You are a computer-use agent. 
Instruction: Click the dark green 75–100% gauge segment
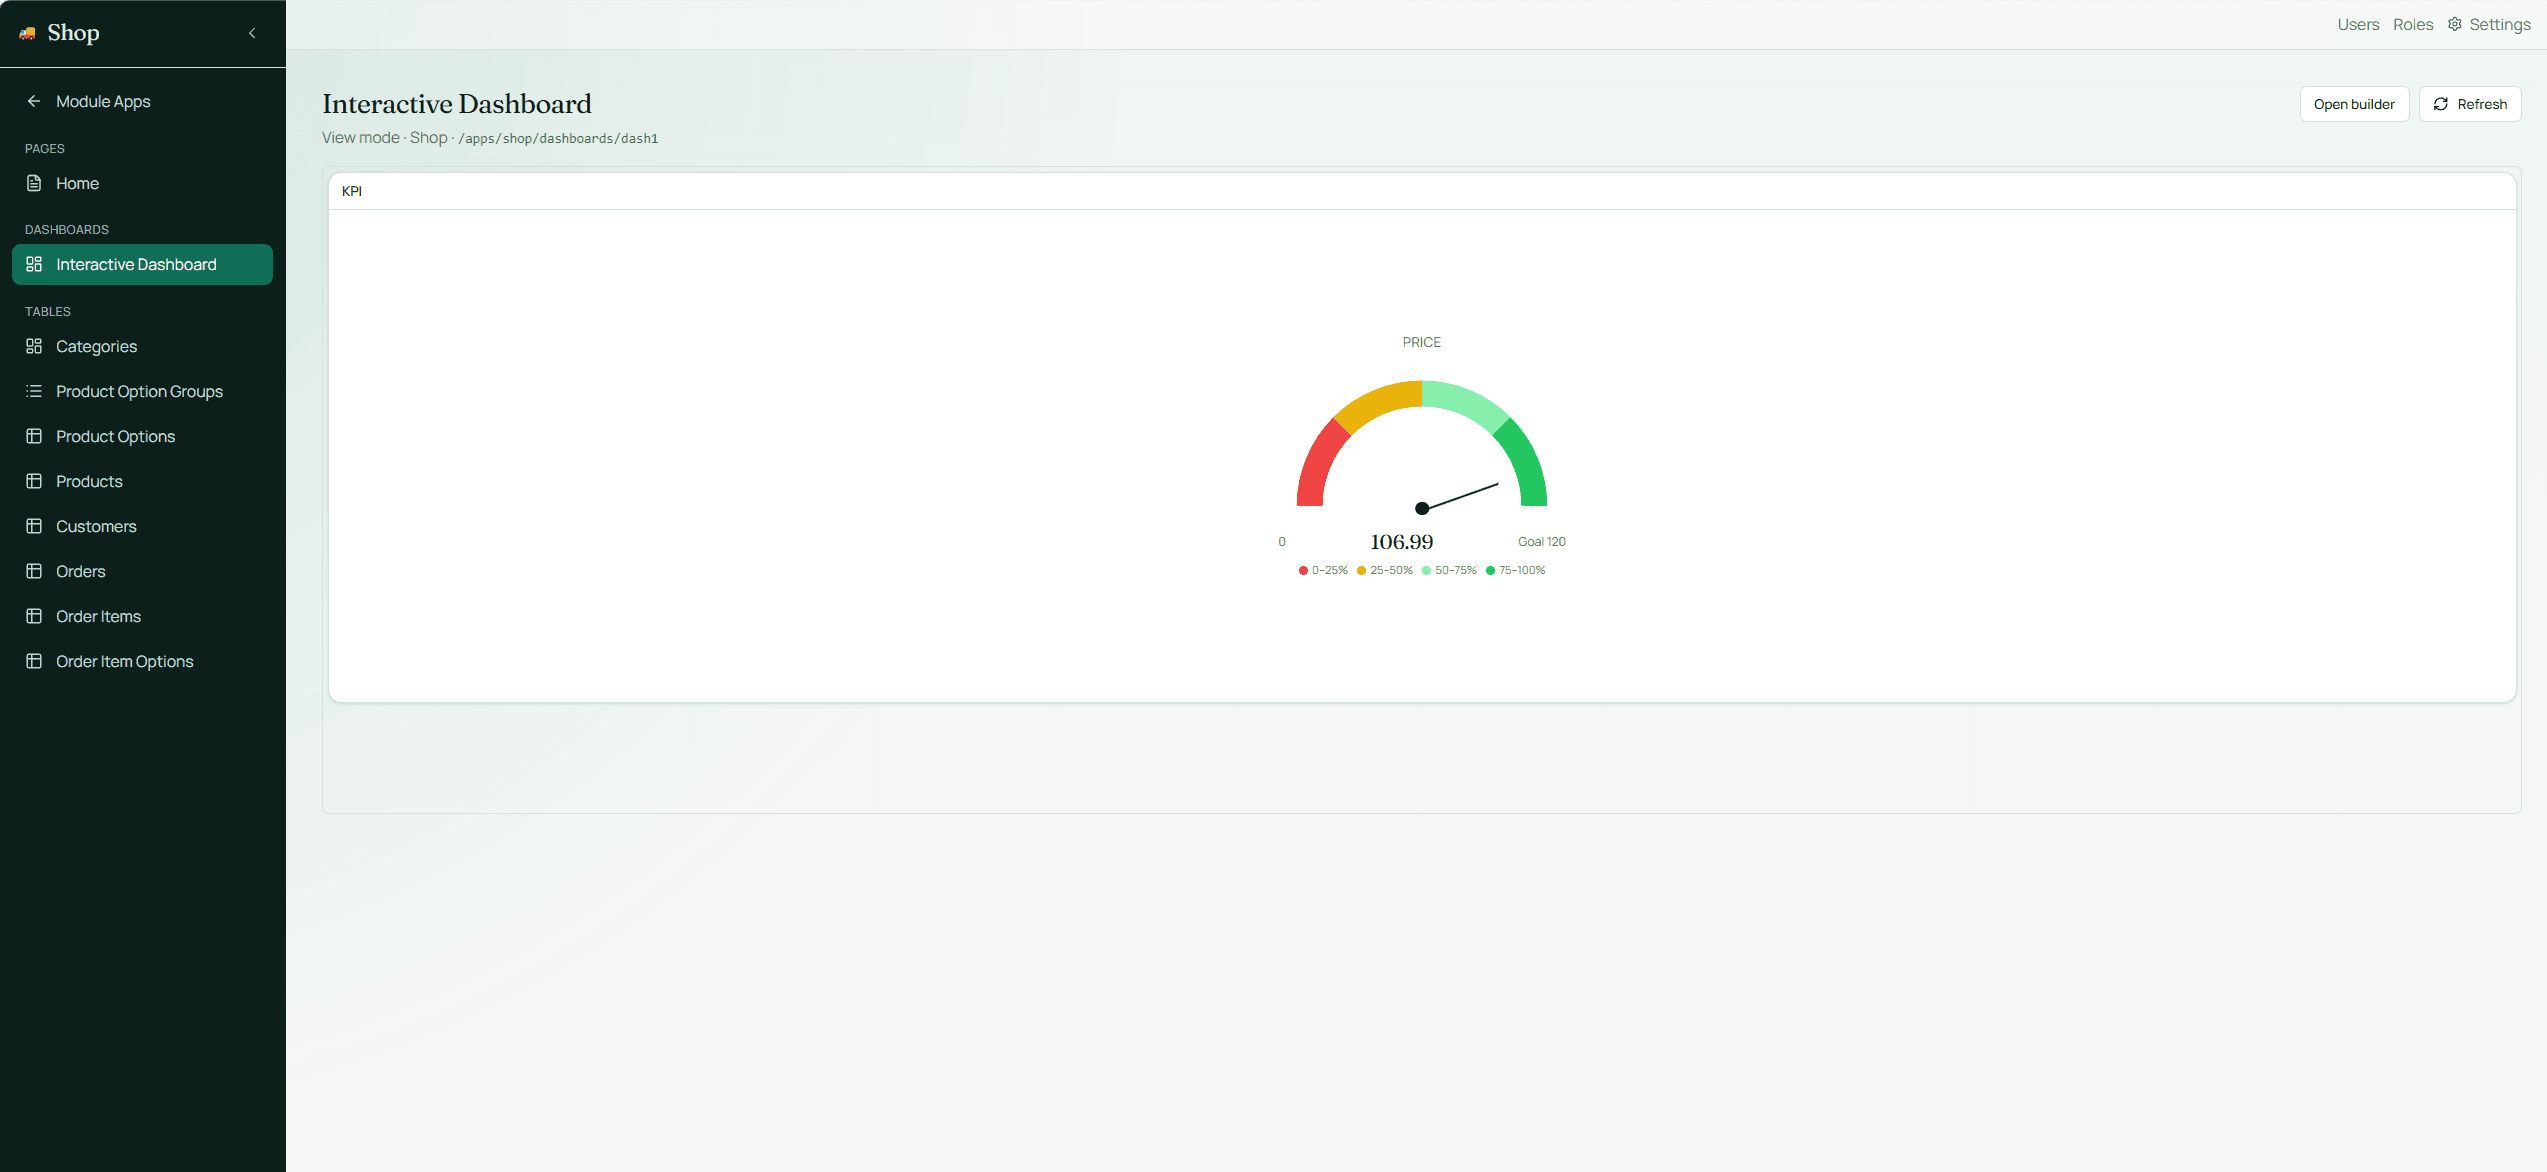pos(1526,466)
